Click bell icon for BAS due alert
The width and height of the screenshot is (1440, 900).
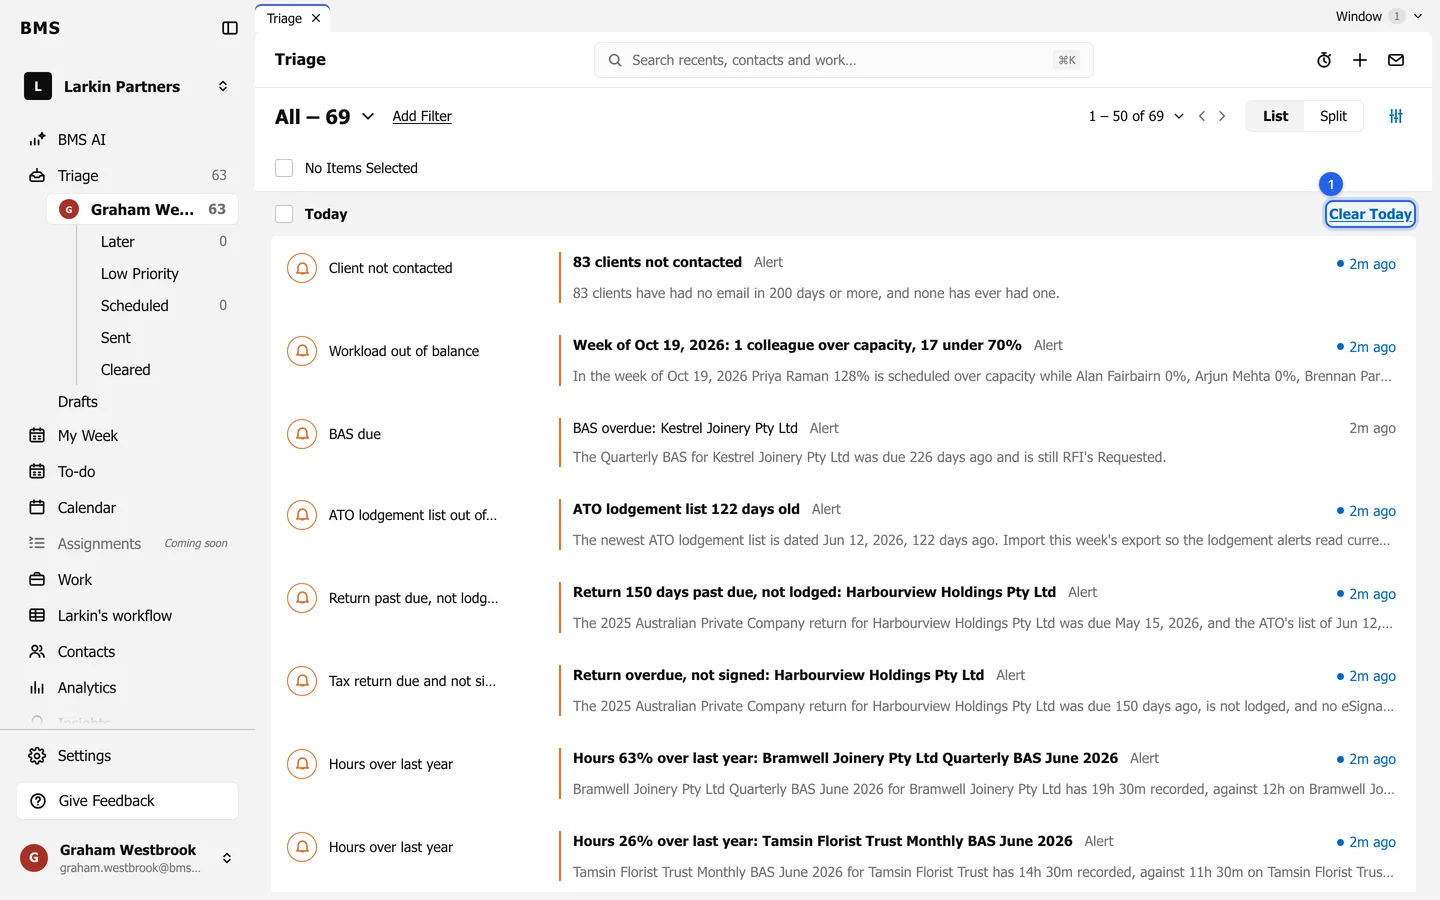(x=302, y=434)
